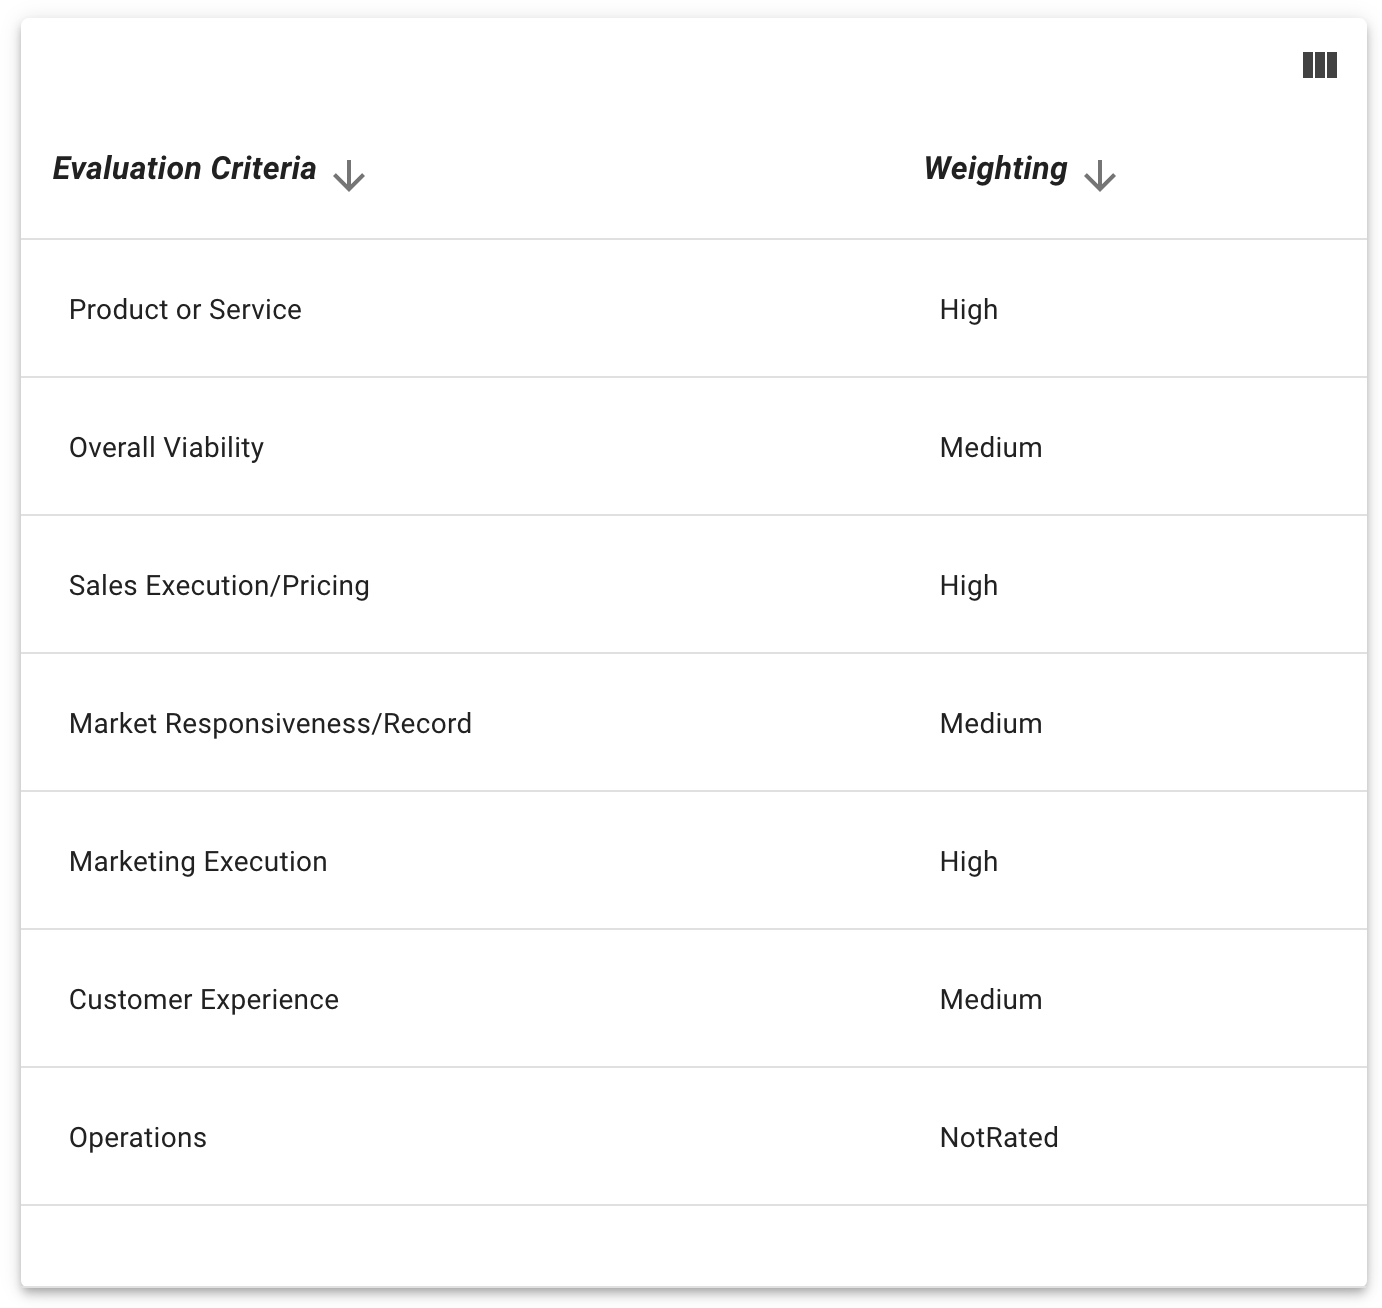This screenshot has height=1308, width=1382.
Task: Select the Overall Viability criteria cell
Action: point(166,448)
